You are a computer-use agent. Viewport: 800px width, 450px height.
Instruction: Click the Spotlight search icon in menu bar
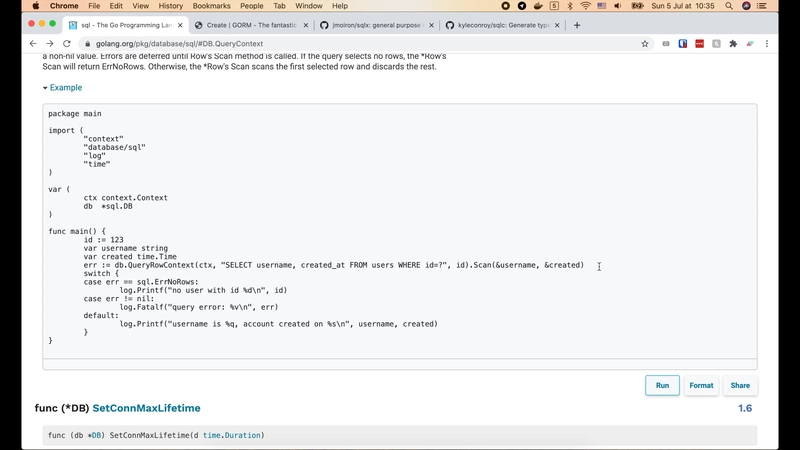728,6
